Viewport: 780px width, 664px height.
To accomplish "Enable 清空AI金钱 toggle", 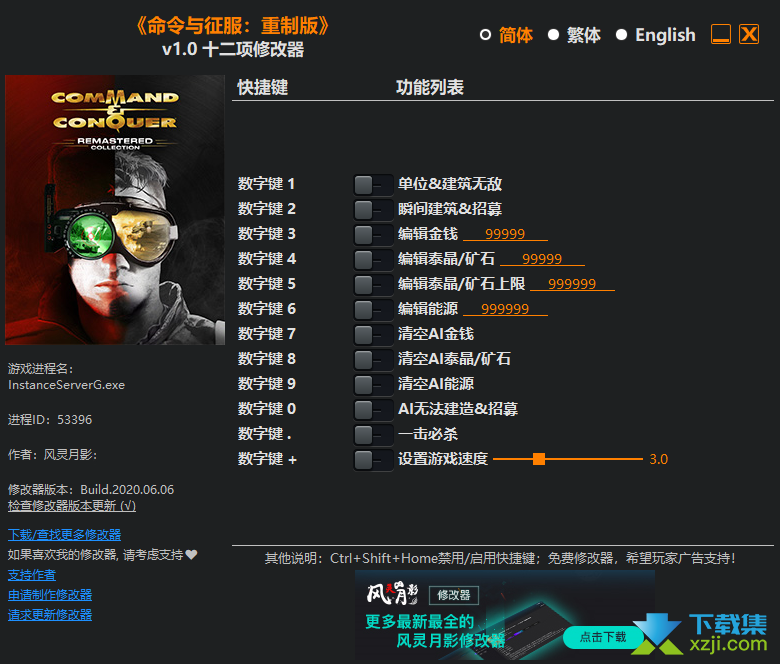I will [373, 334].
